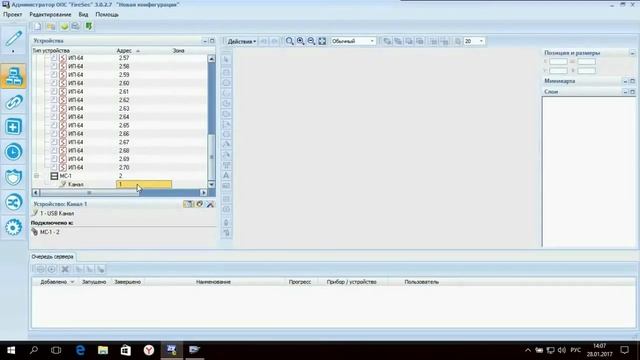Click the green arrow toolbar icon
The height and width of the screenshot is (360, 640).
tap(89, 27)
